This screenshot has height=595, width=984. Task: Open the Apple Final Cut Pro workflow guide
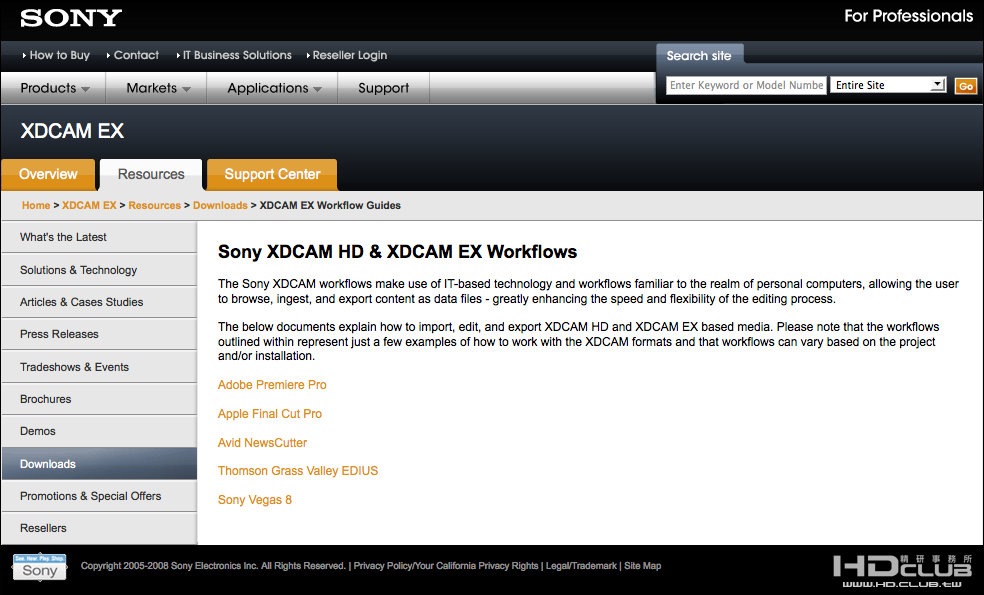[x=270, y=414]
